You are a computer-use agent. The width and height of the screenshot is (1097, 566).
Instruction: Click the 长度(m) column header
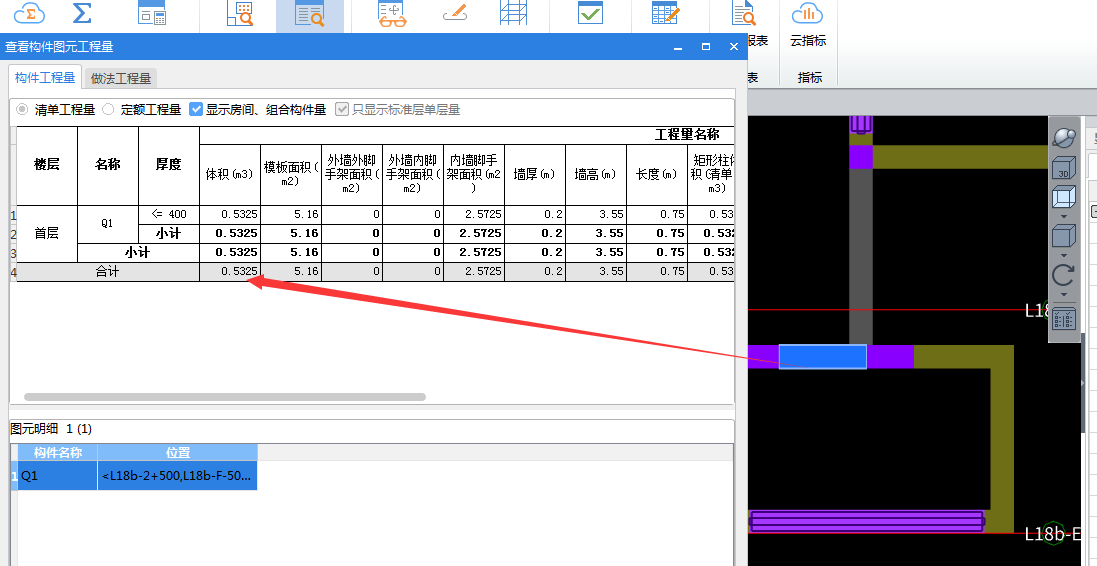click(656, 174)
